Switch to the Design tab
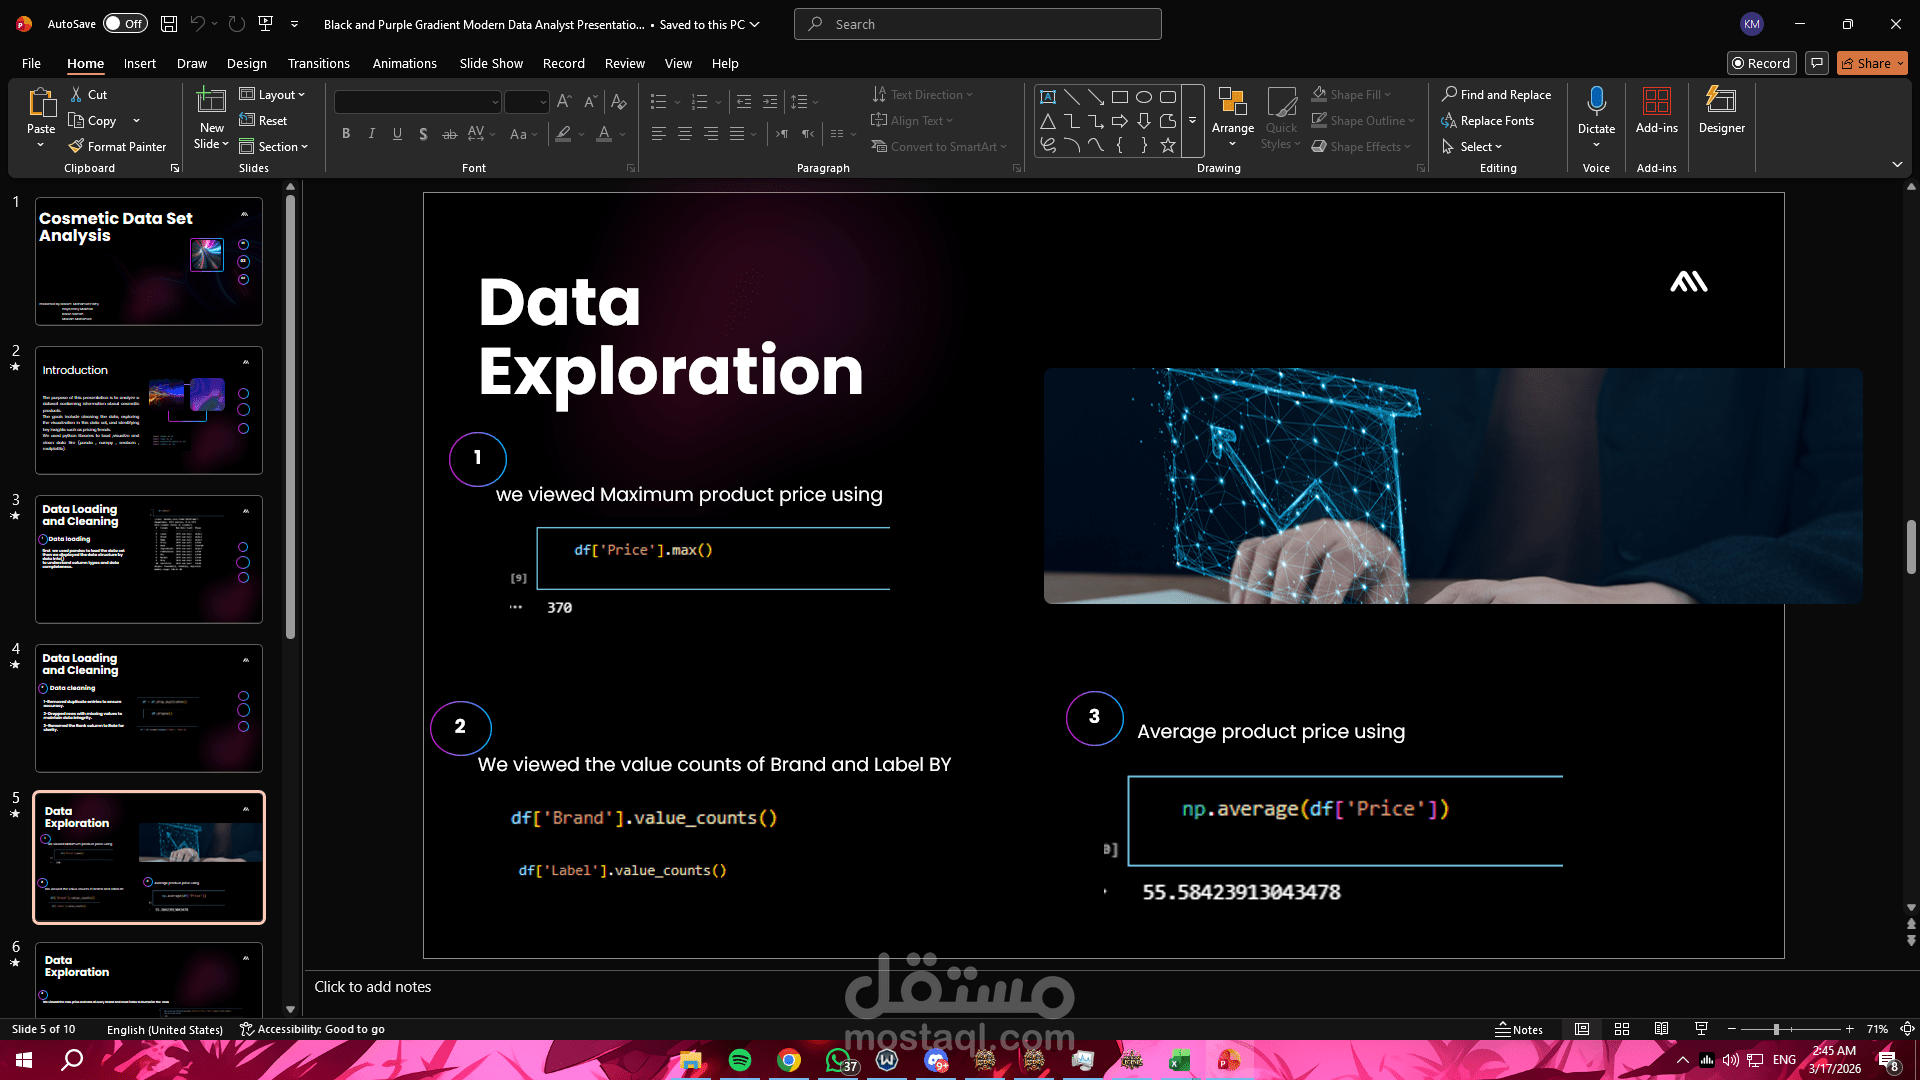Viewport: 1920px width, 1080px height. 246,63
